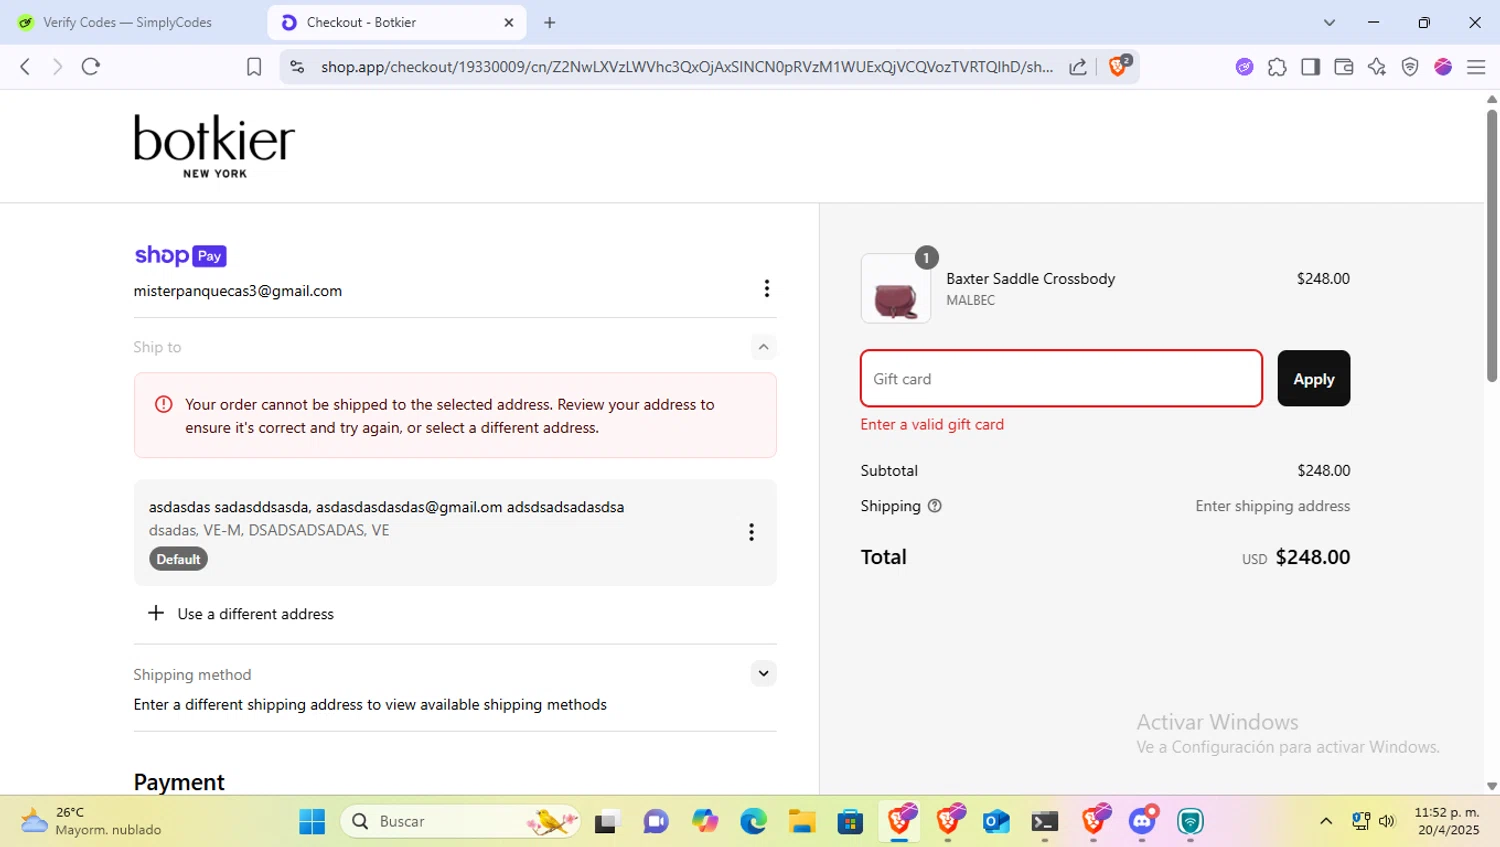Reload the checkout page
Screen dimensions: 1500x847
pos(91,67)
